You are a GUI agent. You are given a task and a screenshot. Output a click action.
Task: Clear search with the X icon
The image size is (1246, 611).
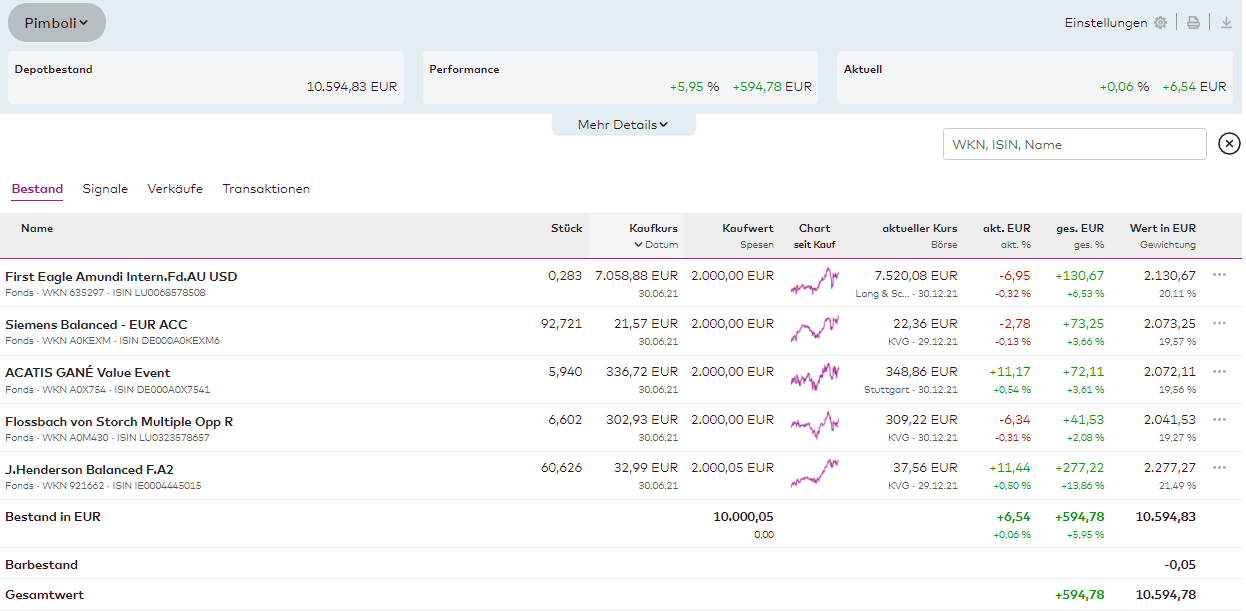(x=1229, y=144)
